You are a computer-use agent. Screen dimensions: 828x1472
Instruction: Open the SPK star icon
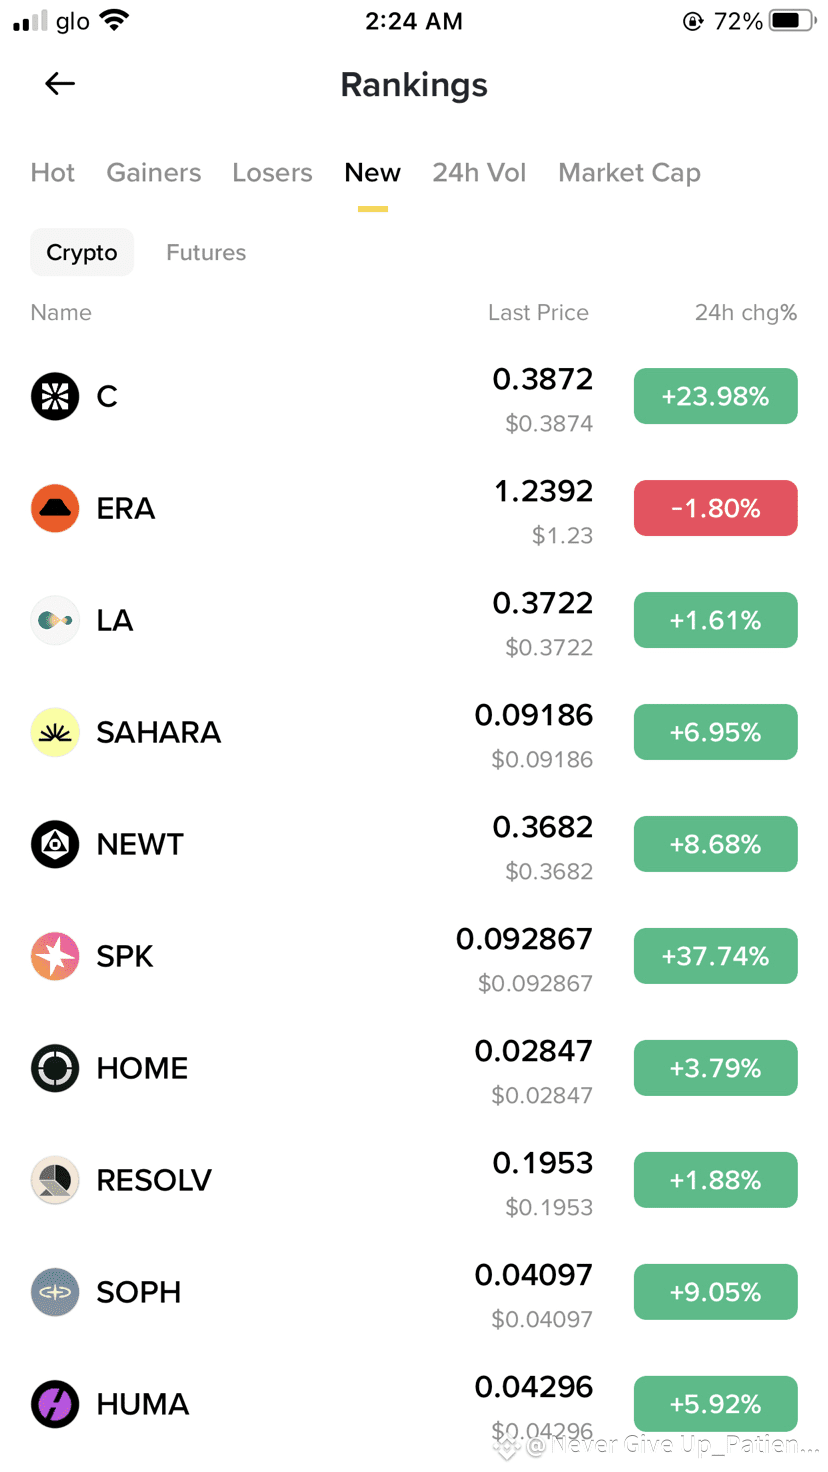pos(55,956)
